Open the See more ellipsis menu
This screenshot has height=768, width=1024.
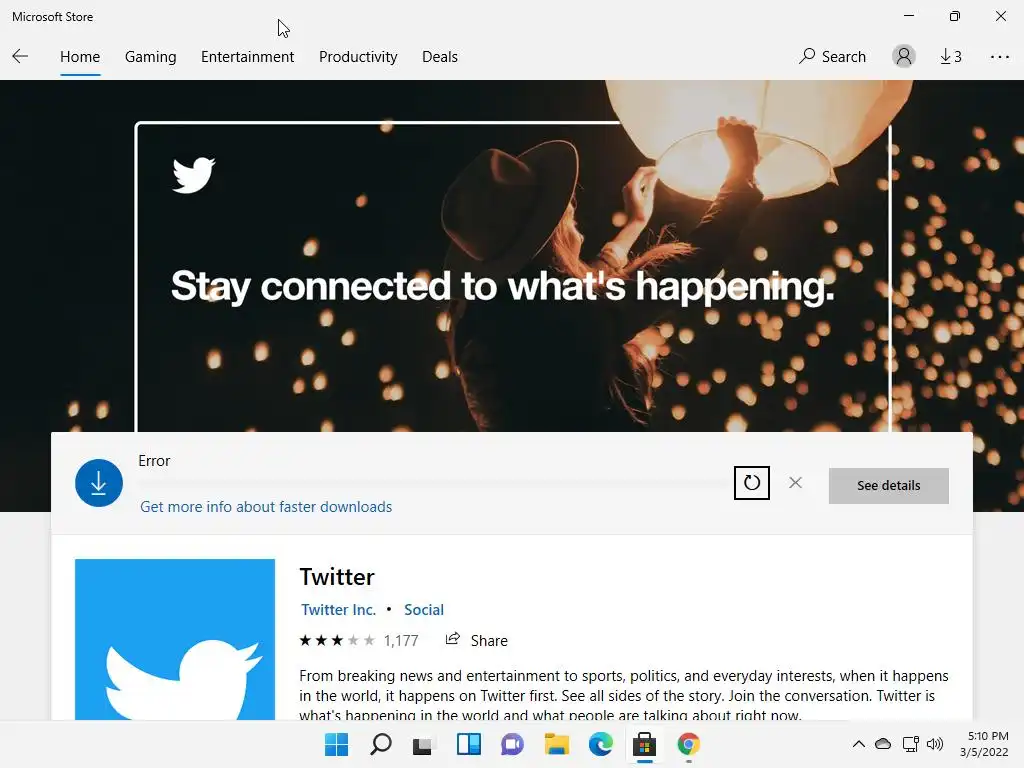999,57
